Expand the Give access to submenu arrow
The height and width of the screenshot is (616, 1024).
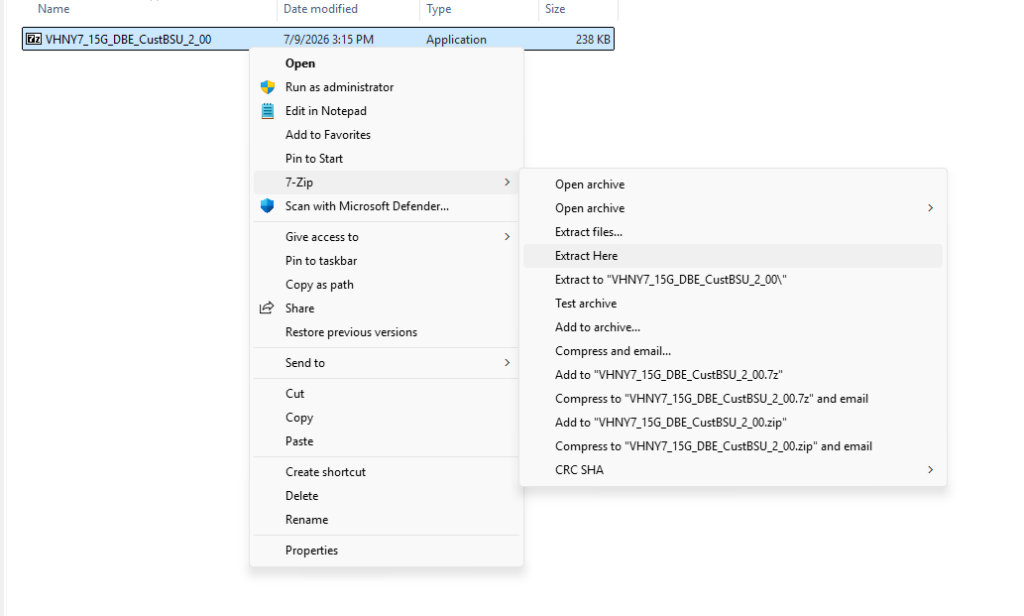(507, 236)
